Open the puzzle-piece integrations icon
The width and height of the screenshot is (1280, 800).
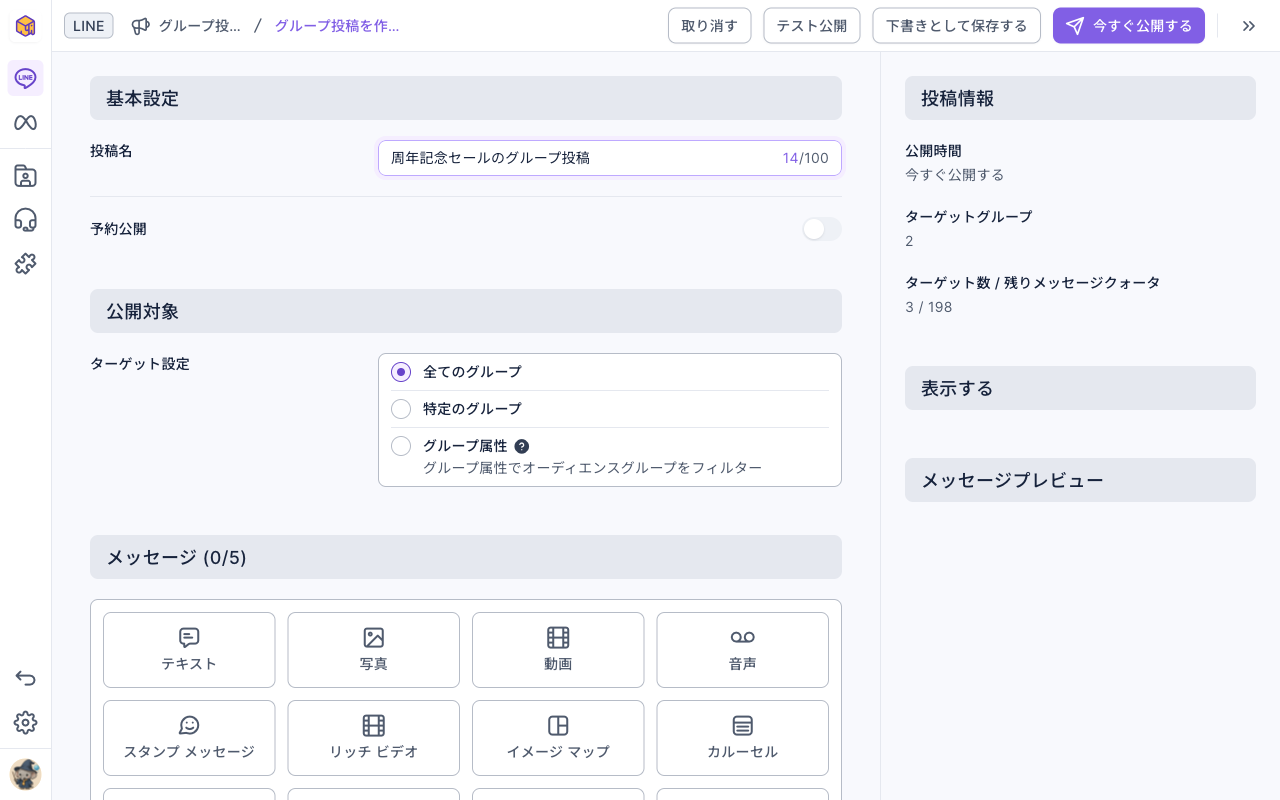pyautogui.click(x=25, y=264)
